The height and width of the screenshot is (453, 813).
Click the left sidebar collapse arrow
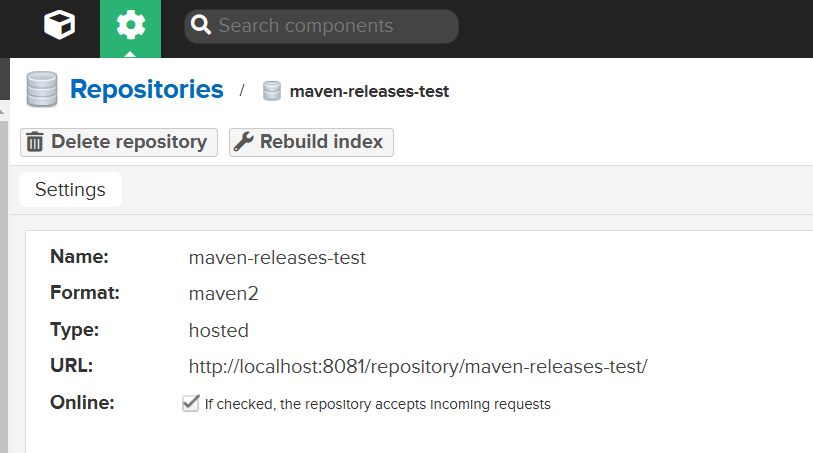point(2,111)
